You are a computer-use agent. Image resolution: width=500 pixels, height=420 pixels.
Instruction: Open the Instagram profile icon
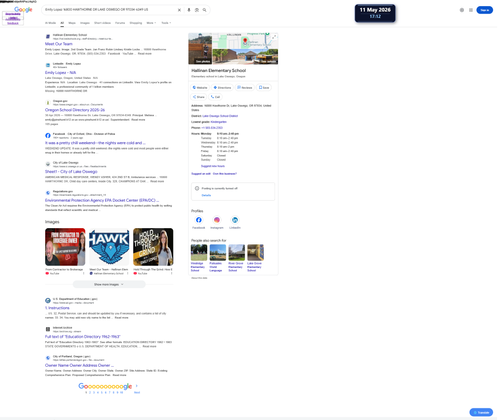217,220
